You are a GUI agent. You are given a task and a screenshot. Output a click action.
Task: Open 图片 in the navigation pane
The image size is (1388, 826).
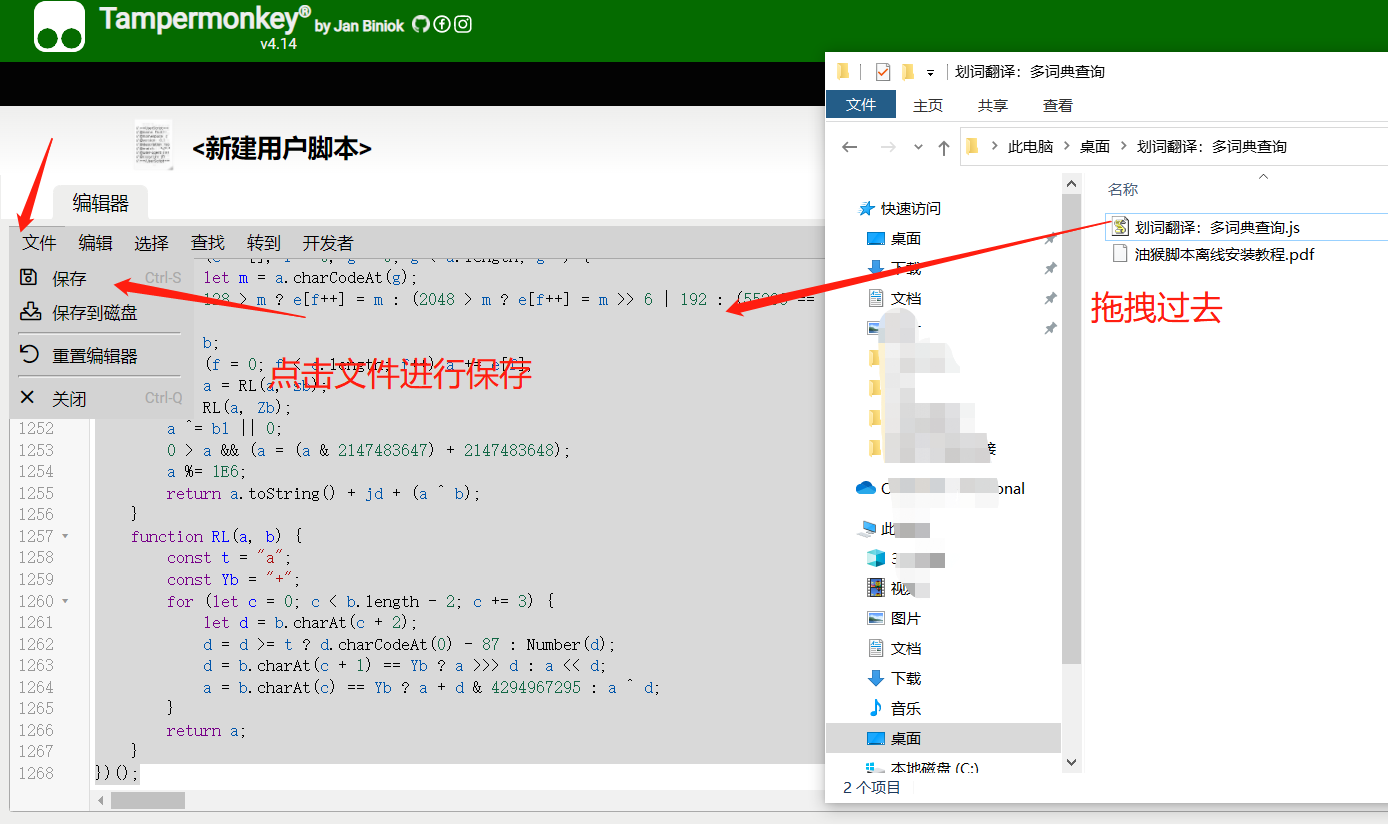tap(906, 618)
